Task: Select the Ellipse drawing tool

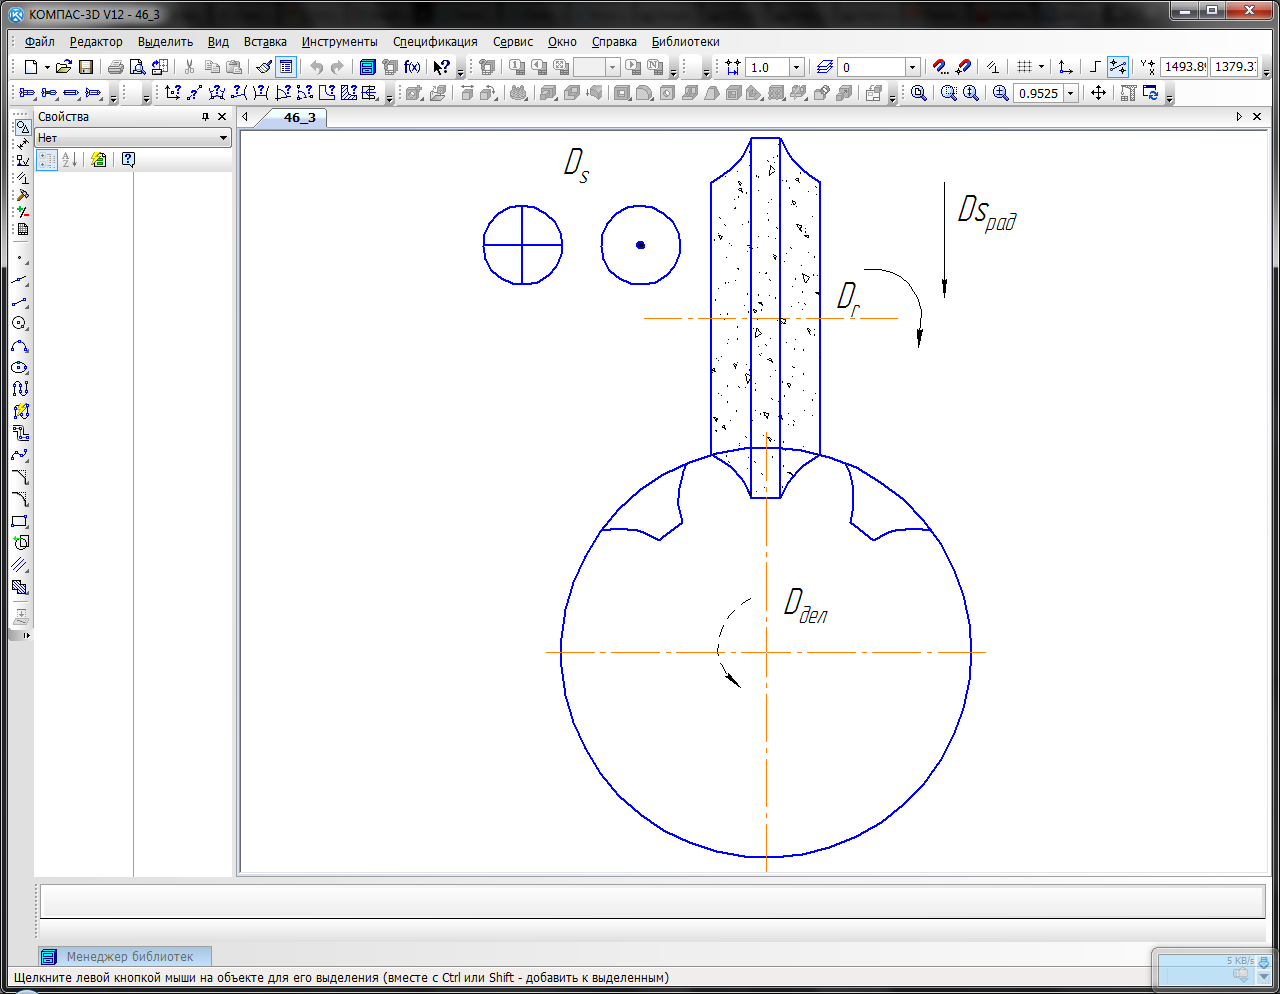Action: click(x=20, y=367)
